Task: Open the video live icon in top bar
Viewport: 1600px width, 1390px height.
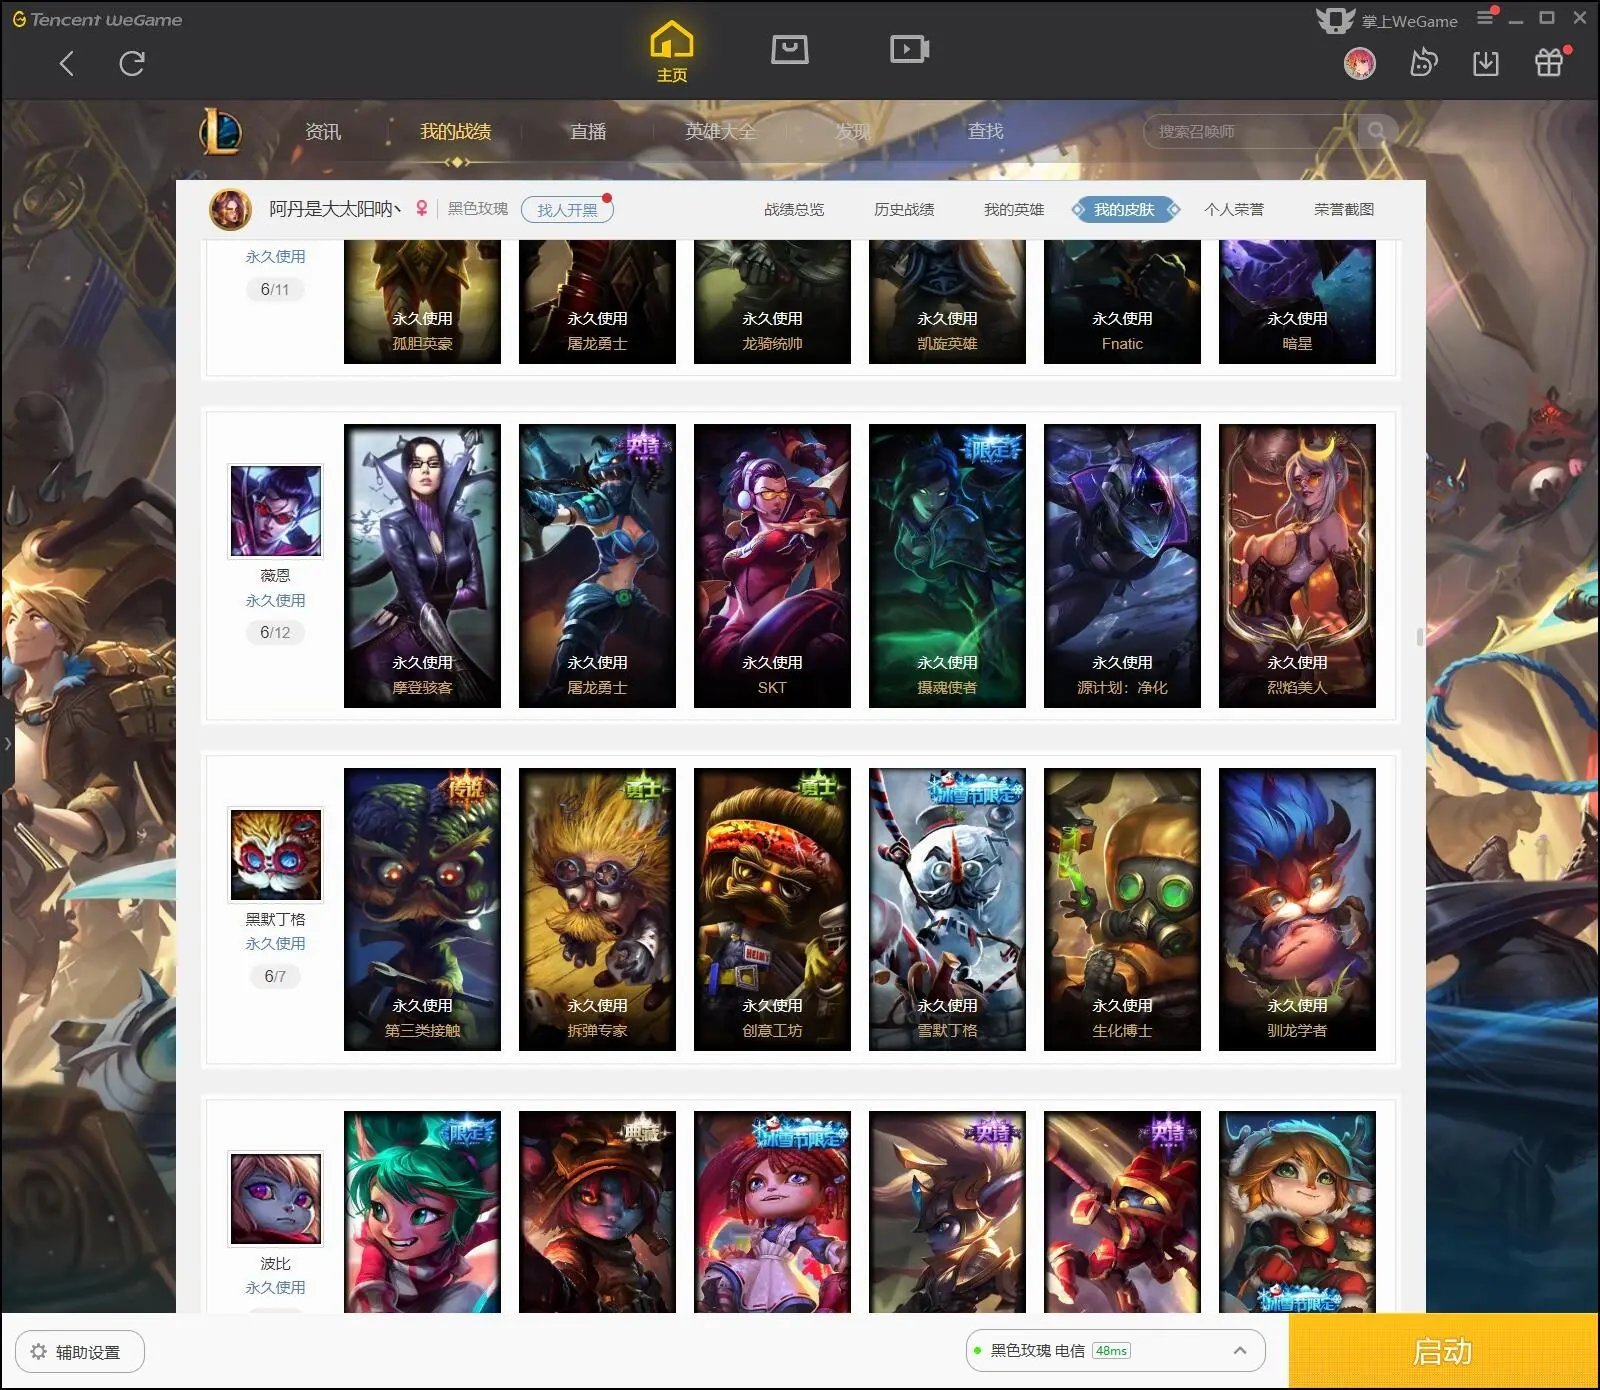Action: [910, 49]
